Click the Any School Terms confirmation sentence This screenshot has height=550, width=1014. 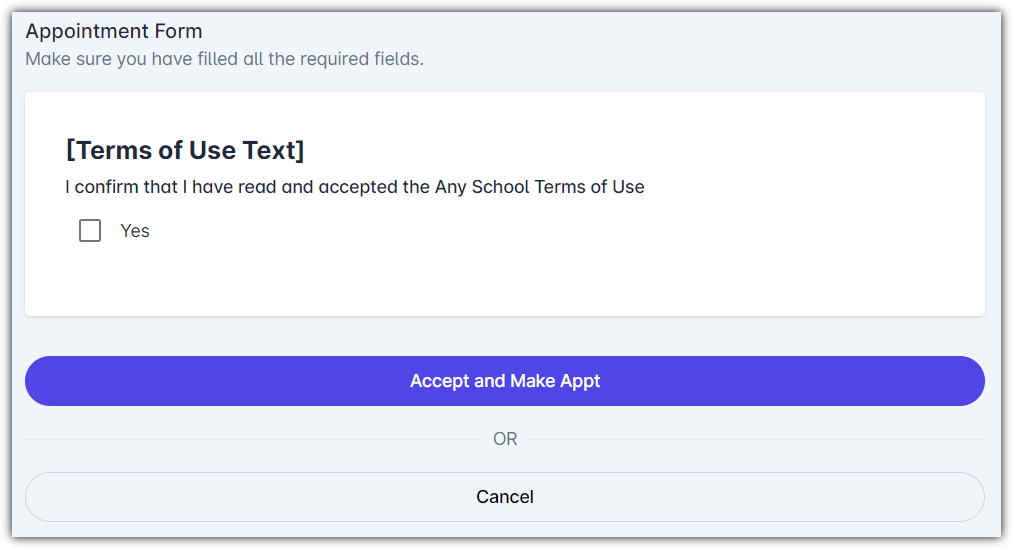(x=355, y=187)
